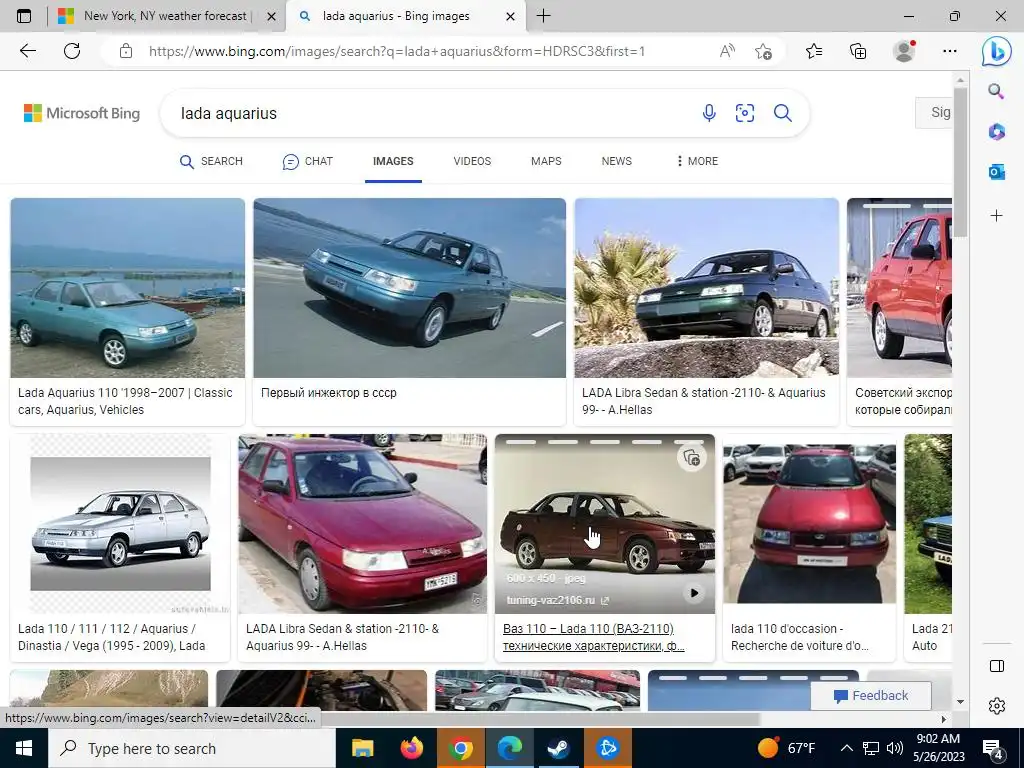1024x768 pixels.
Task: Play the Ваз 110 image slideshow arrow
Action: click(694, 593)
